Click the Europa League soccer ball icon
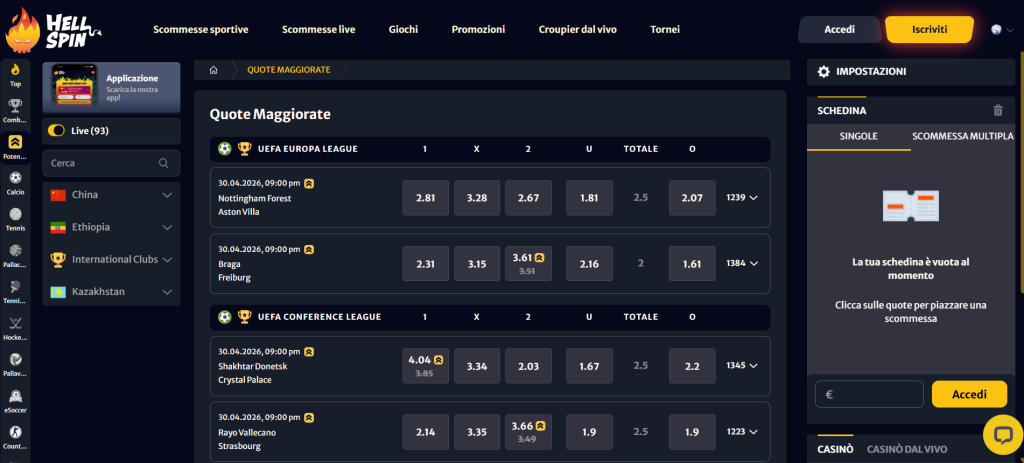This screenshot has width=1024, height=463. [x=225, y=149]
